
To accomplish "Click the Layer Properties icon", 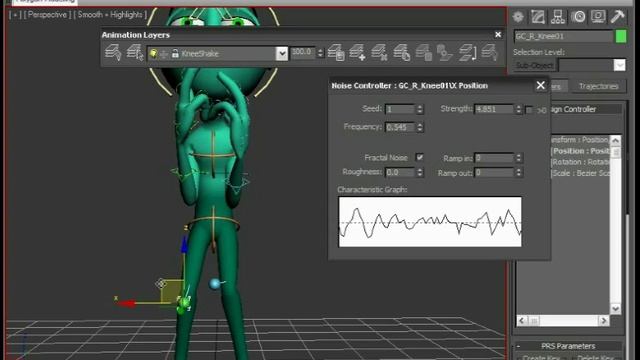I will 336,53.
